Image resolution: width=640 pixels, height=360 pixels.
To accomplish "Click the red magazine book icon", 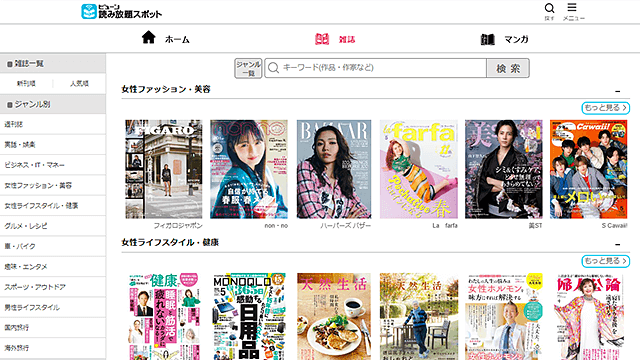I will coord(322,39).
